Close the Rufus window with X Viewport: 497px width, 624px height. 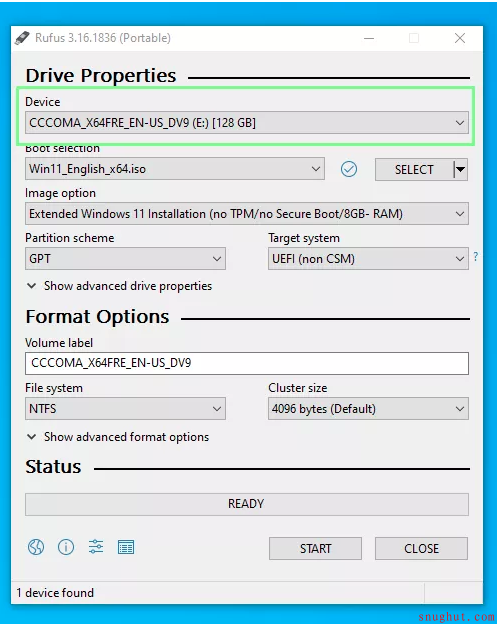(460, 38)
